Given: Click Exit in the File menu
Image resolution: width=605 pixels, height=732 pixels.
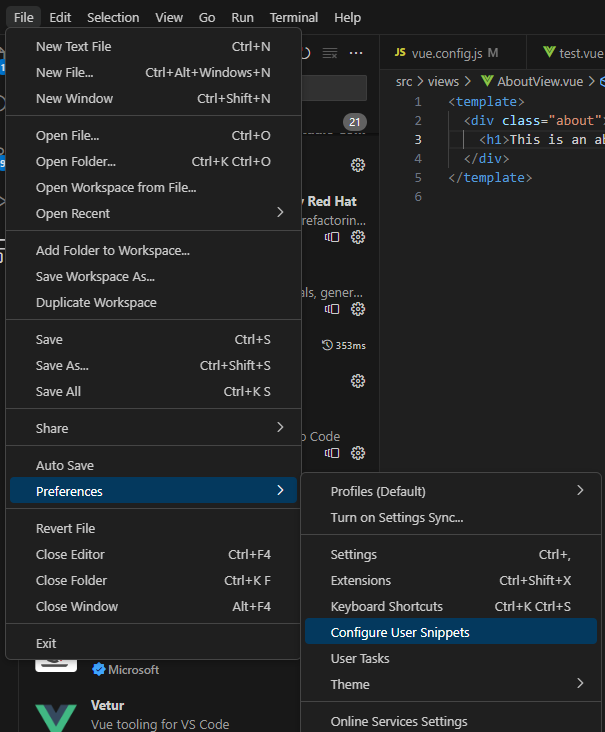Looking at the screenshot, I should 153,643.
